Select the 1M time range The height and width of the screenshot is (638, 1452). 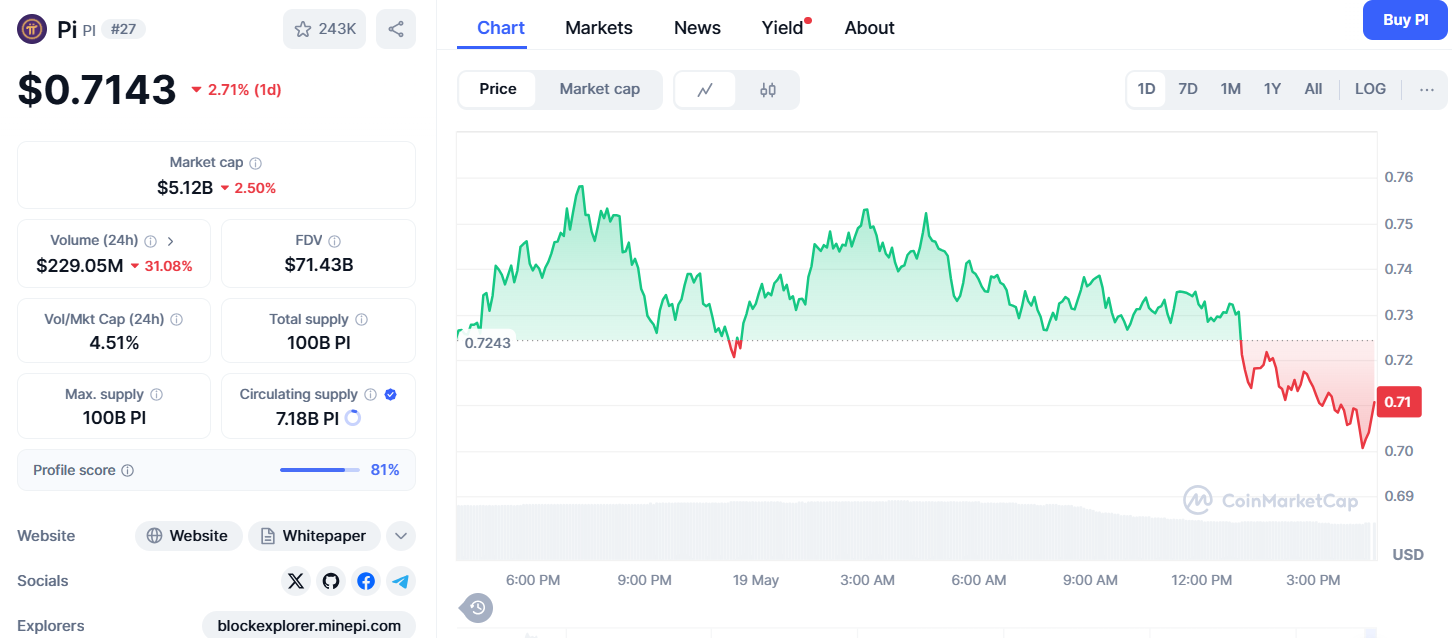click(x=1230, y=89)
